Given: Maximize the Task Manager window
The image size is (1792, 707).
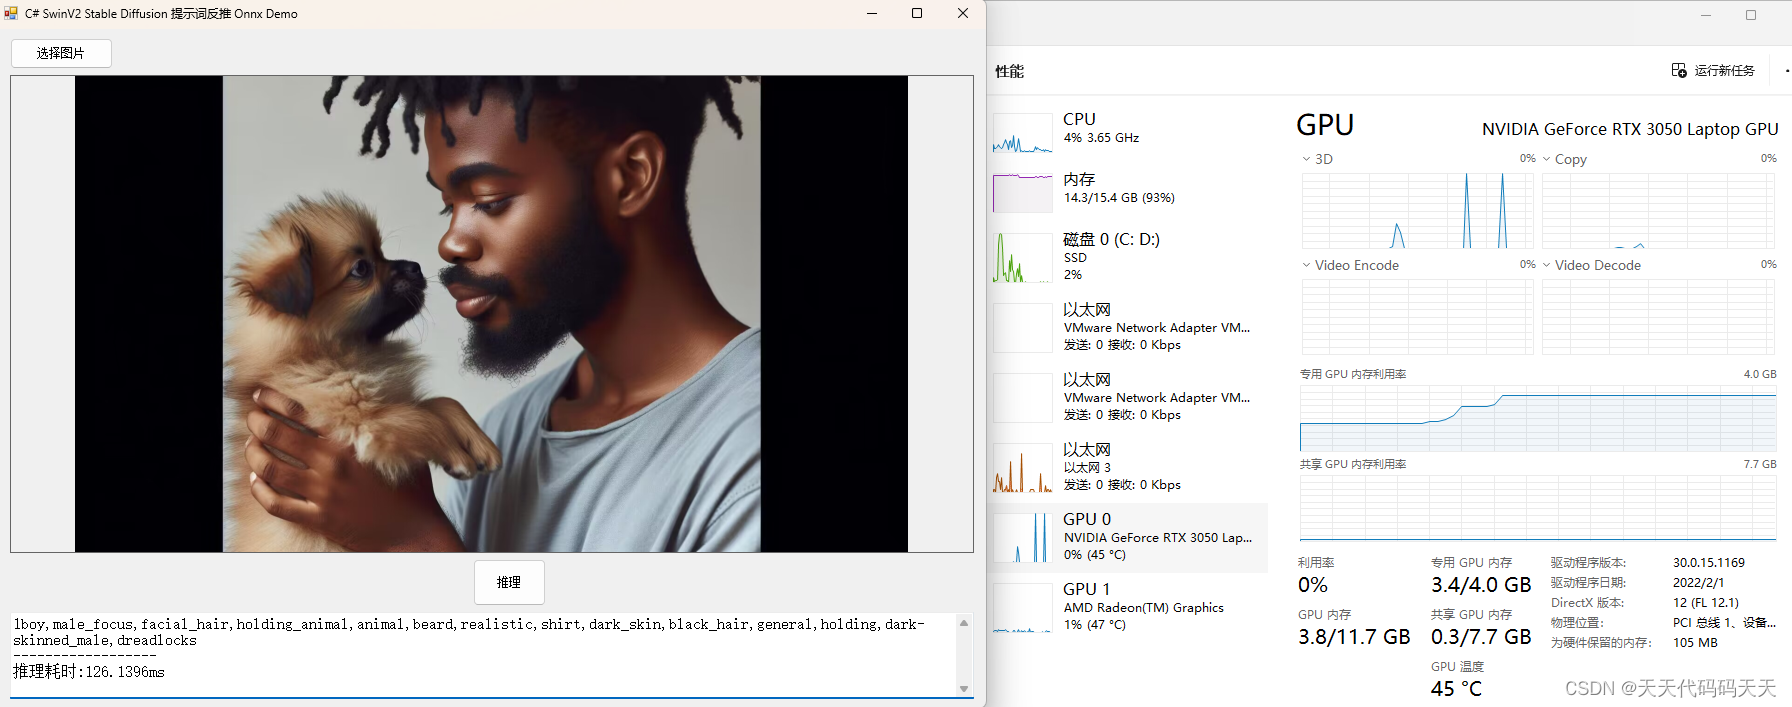Looking at the screenshot, I should coord(1751,15).
